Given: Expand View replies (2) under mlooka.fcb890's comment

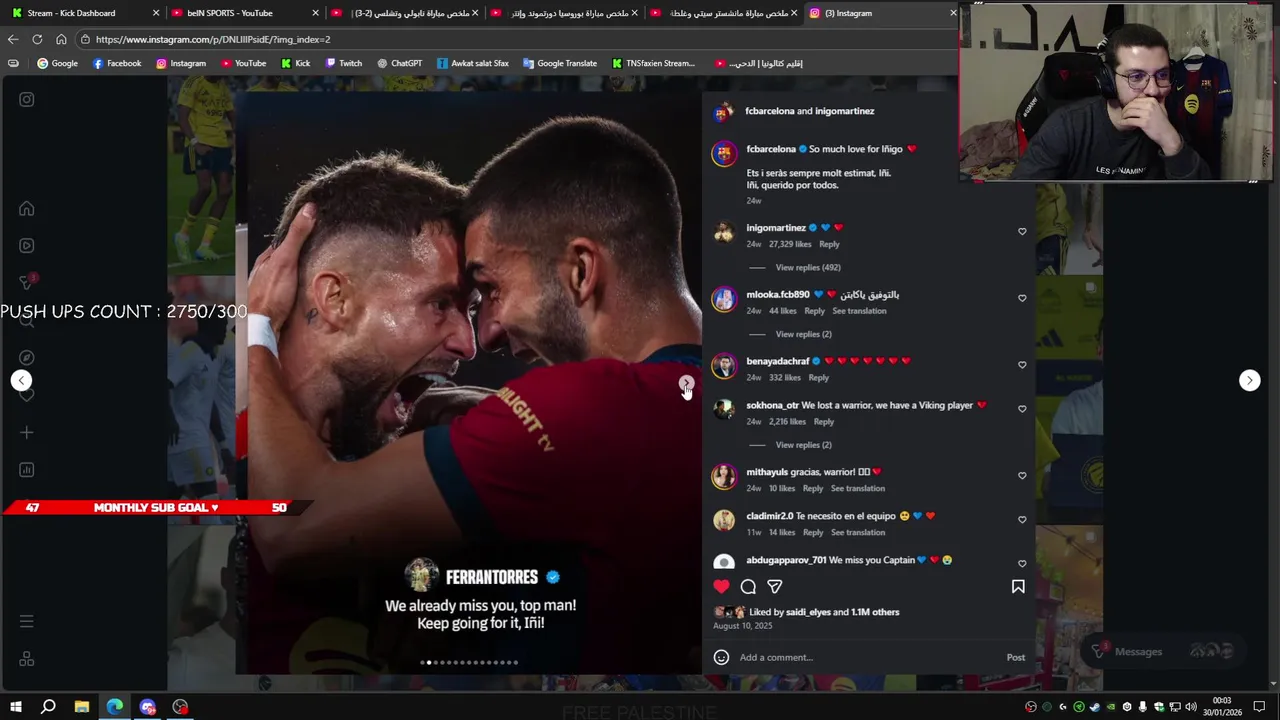Looking at the screenshot, I should pyautogui.click(x=804, y=334).
